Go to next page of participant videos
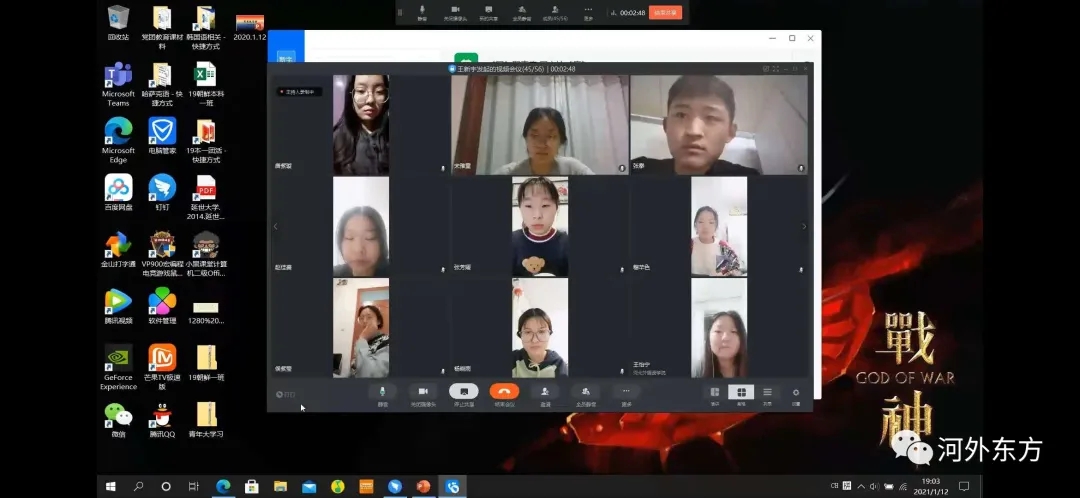This screenshot has width=1080, height=498. pos(804,227)
